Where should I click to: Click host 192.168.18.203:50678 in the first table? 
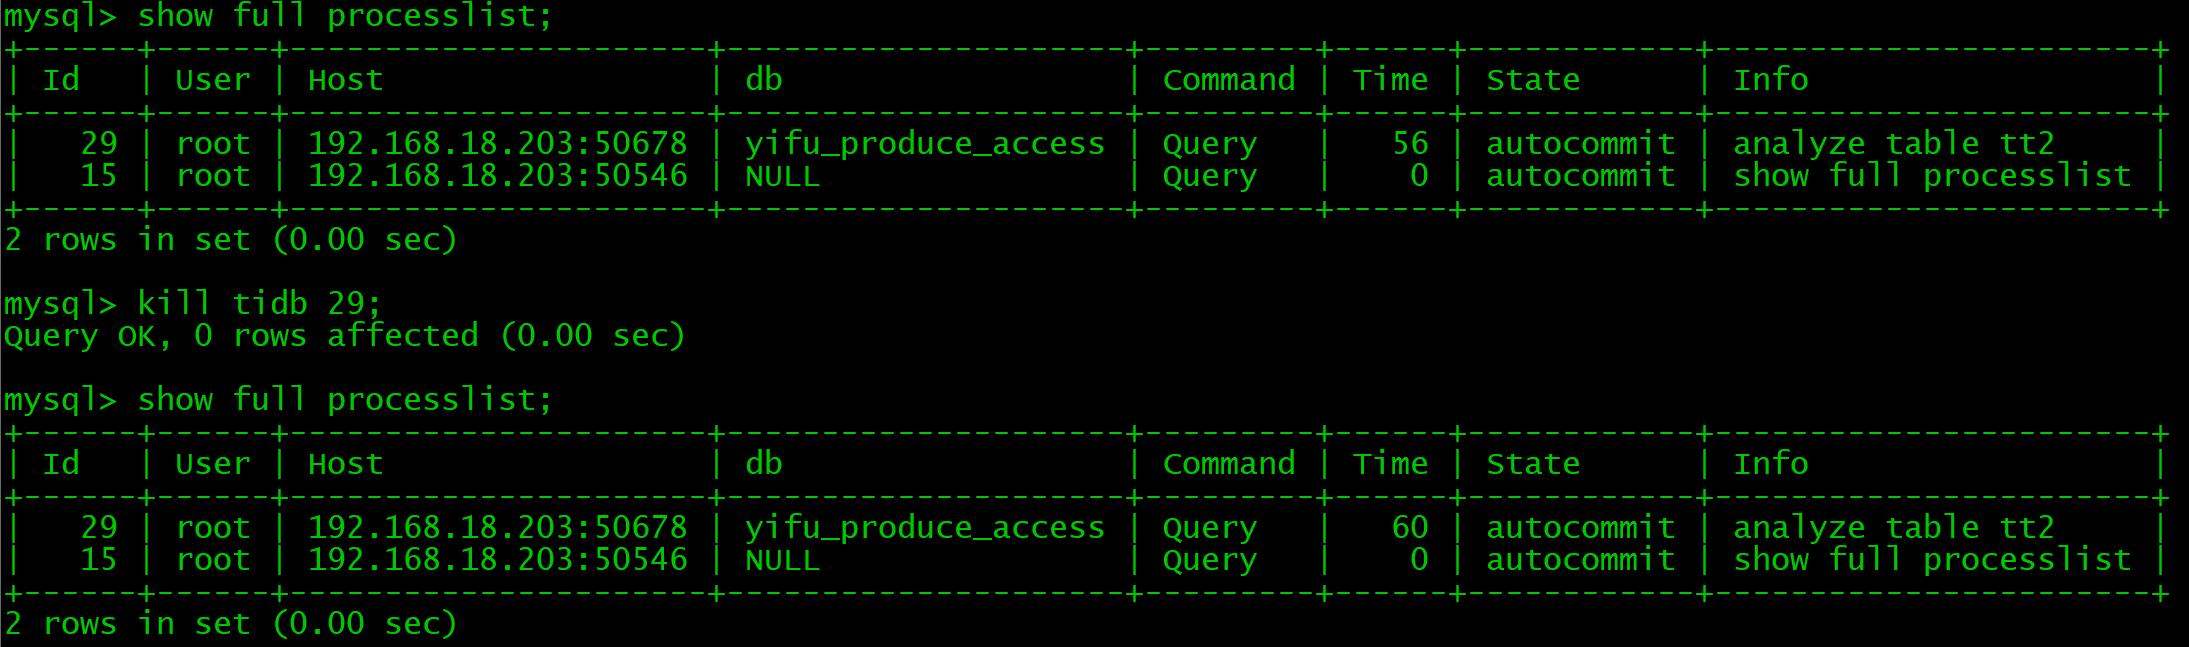click(x=497, y=144)
